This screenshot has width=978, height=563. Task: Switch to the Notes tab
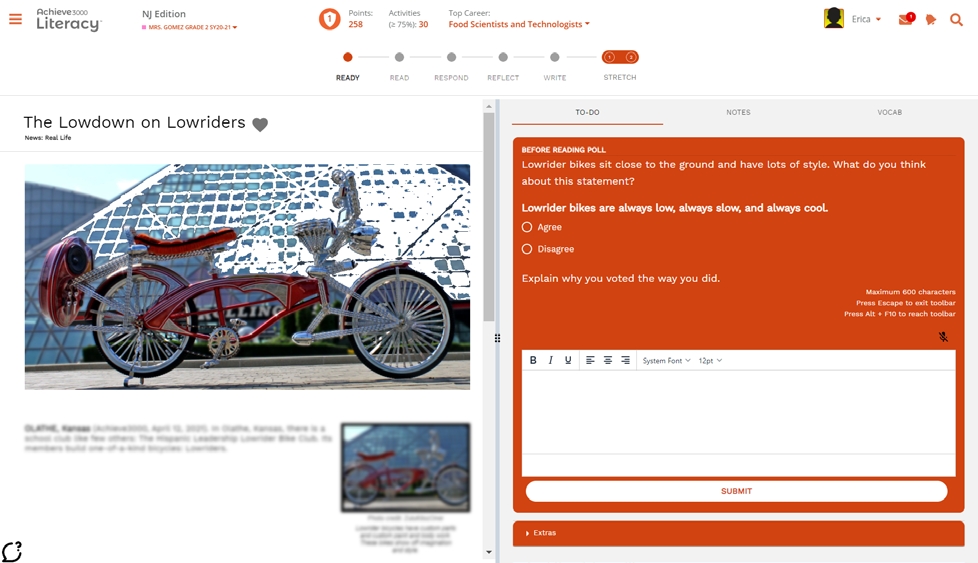tap(738, 112)
